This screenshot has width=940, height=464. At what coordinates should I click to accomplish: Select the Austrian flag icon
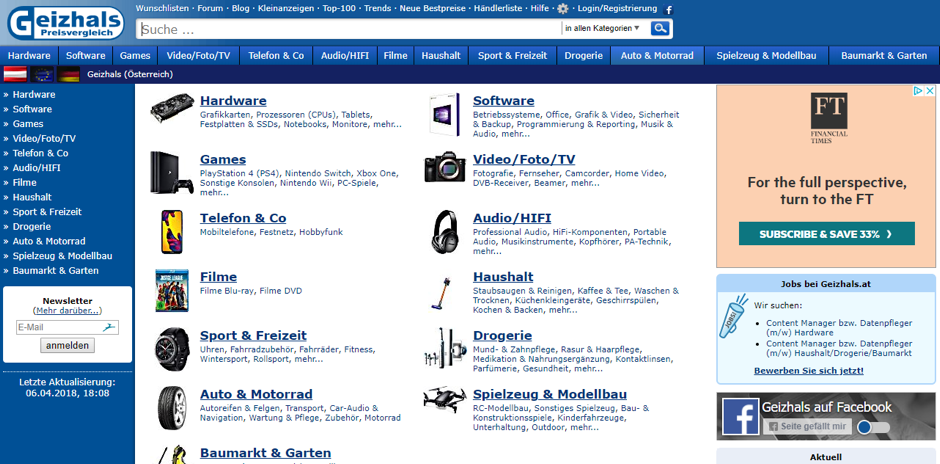point(15,74)
